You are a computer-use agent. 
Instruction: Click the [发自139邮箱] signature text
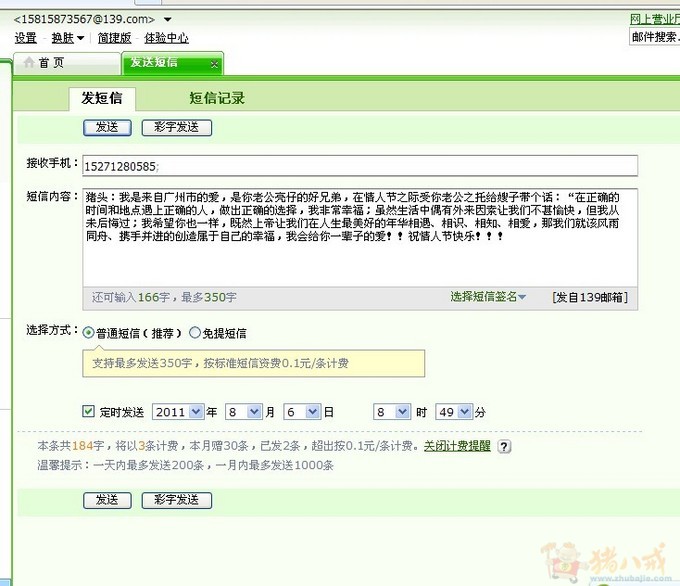coord(590,298)
